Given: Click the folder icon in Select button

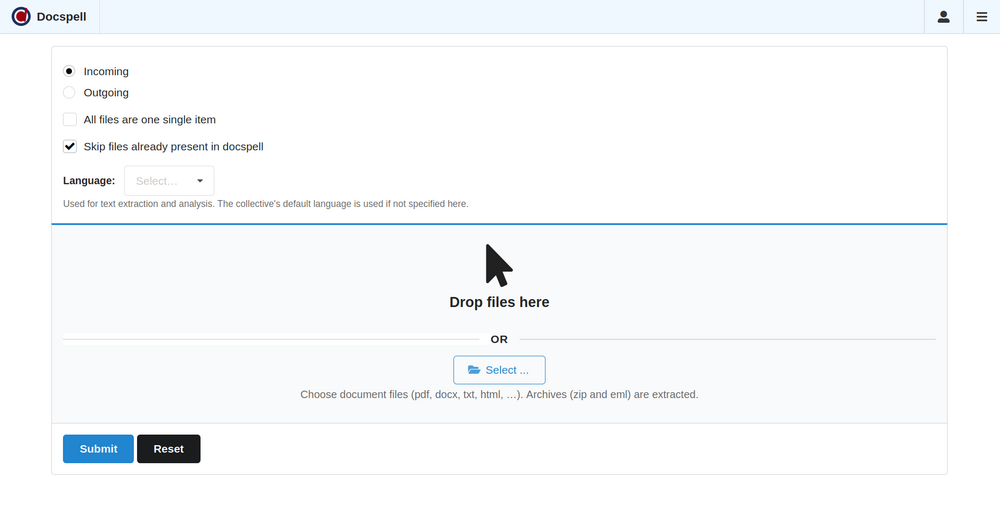Looking at the screenshot, I should 474,370.
